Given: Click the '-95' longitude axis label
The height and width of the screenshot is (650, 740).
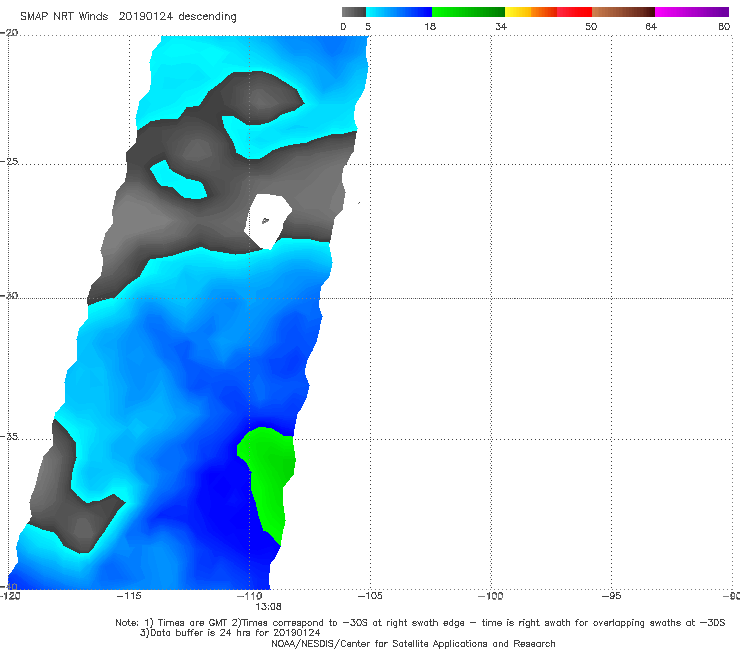Looking at the screenshot, I should [612, 596].
